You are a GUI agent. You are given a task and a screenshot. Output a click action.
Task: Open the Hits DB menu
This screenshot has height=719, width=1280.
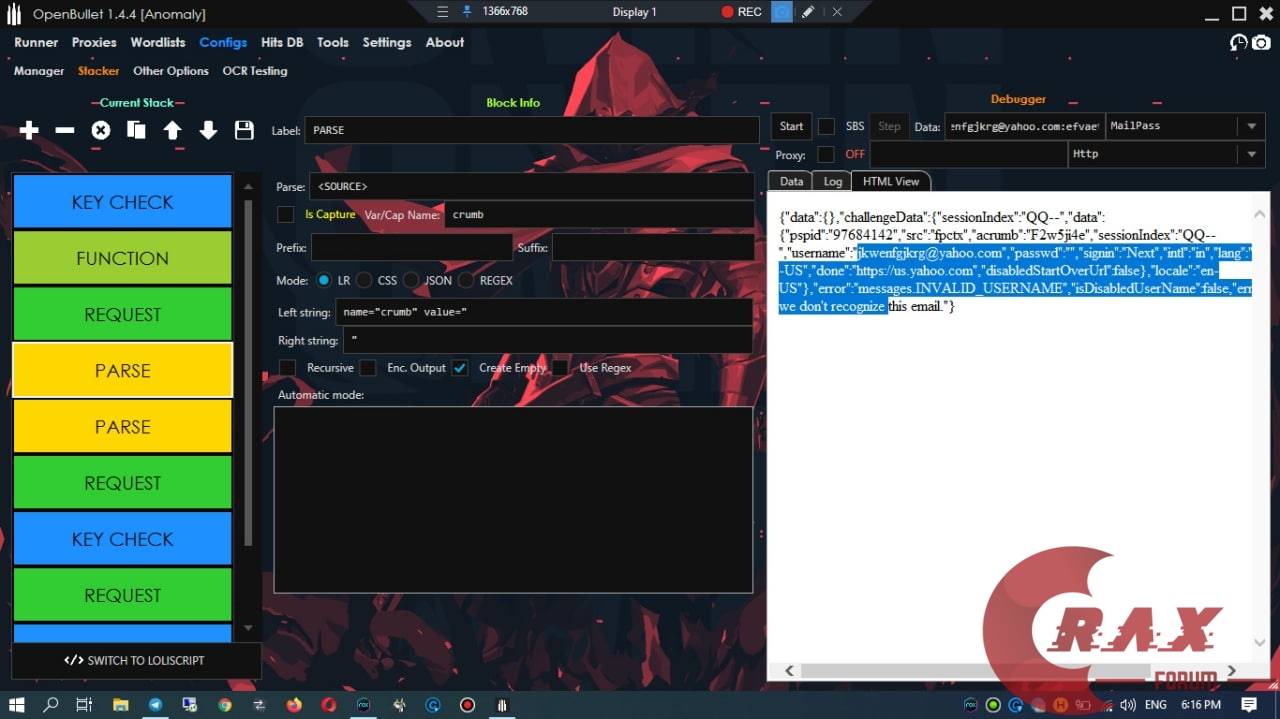click(x=282, y=43)
